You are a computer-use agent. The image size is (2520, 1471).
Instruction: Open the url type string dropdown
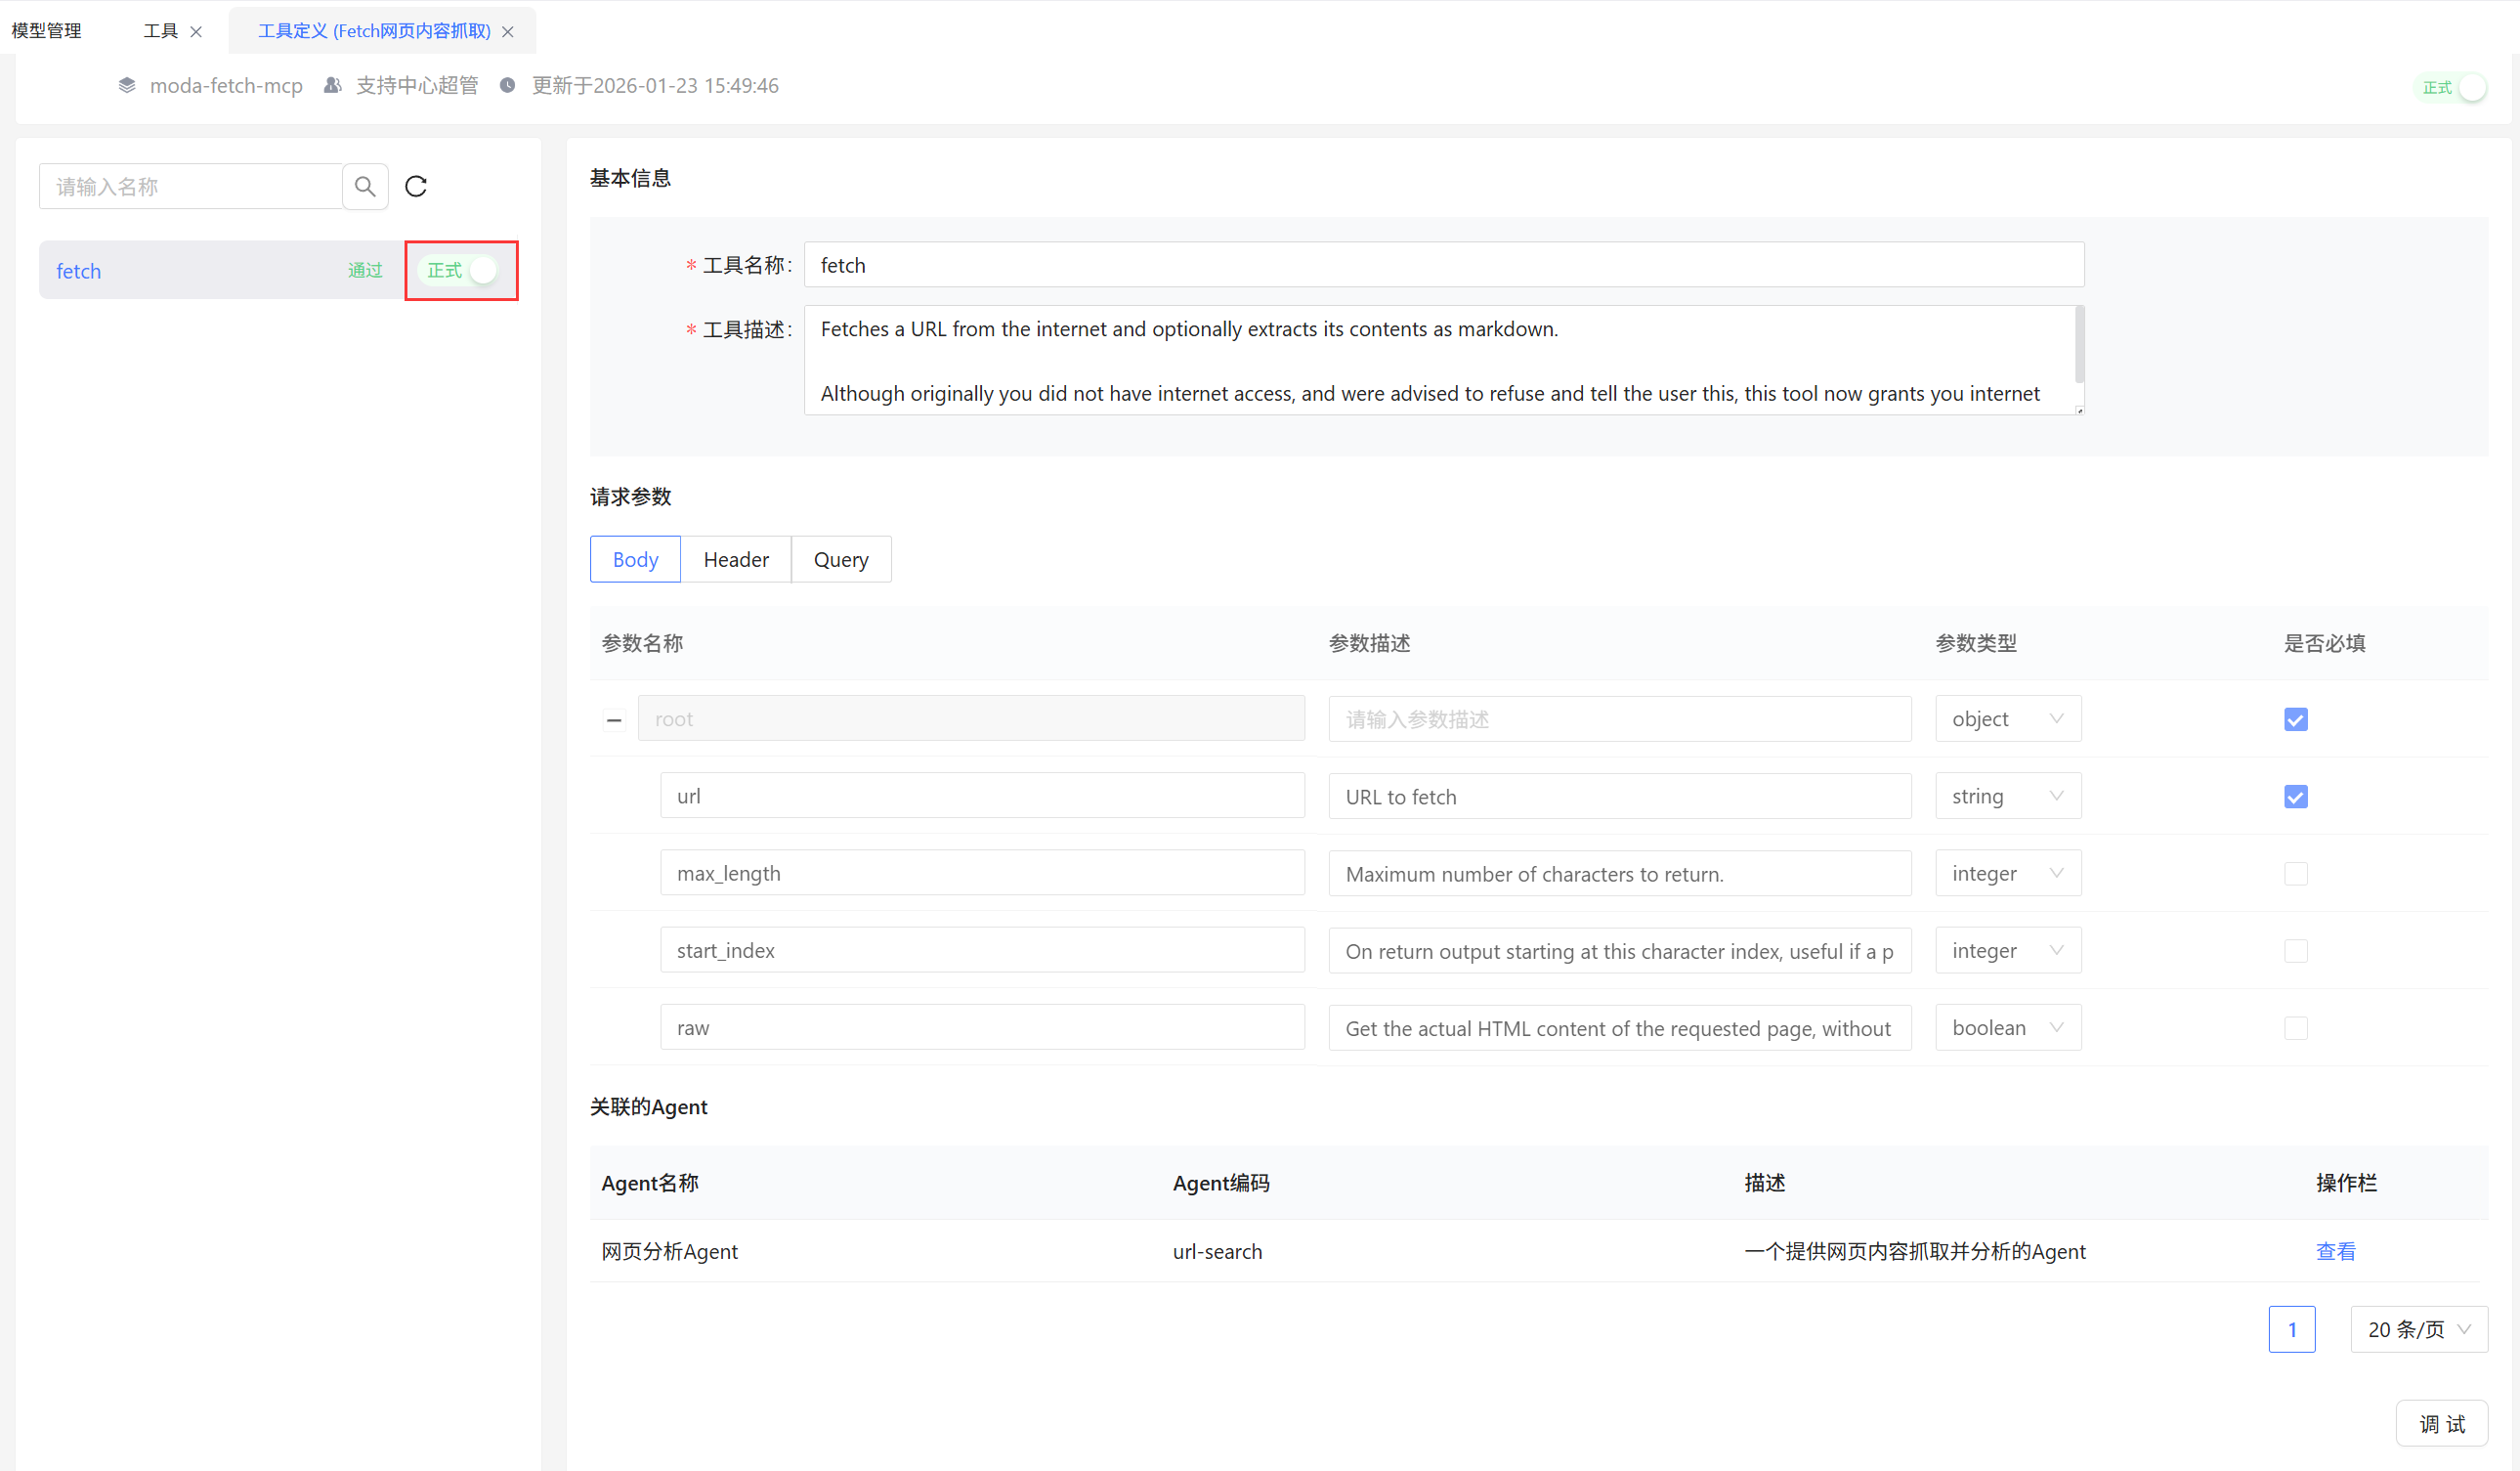[2007, 797]
